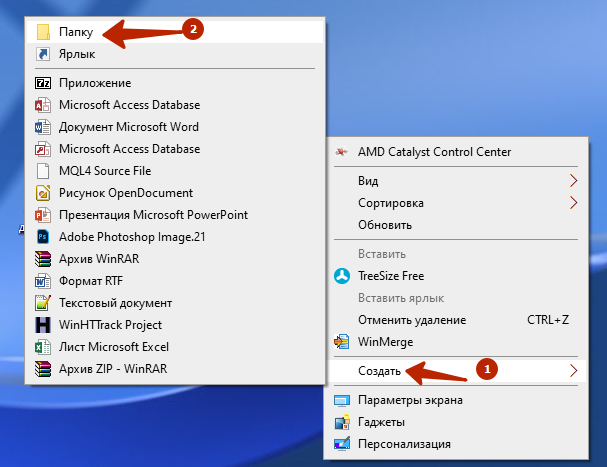Image resolution: width=607 pixels, height=467 pixels.
Task: Click the monitor icon beside Параметры экрана
Action: [342, 400]
